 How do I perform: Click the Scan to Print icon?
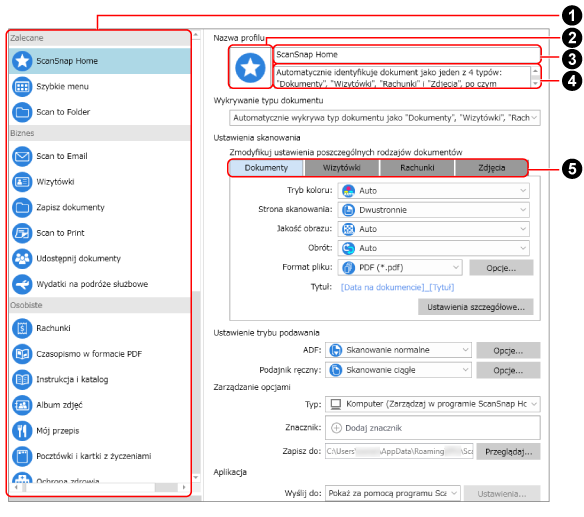pos(22,233)
